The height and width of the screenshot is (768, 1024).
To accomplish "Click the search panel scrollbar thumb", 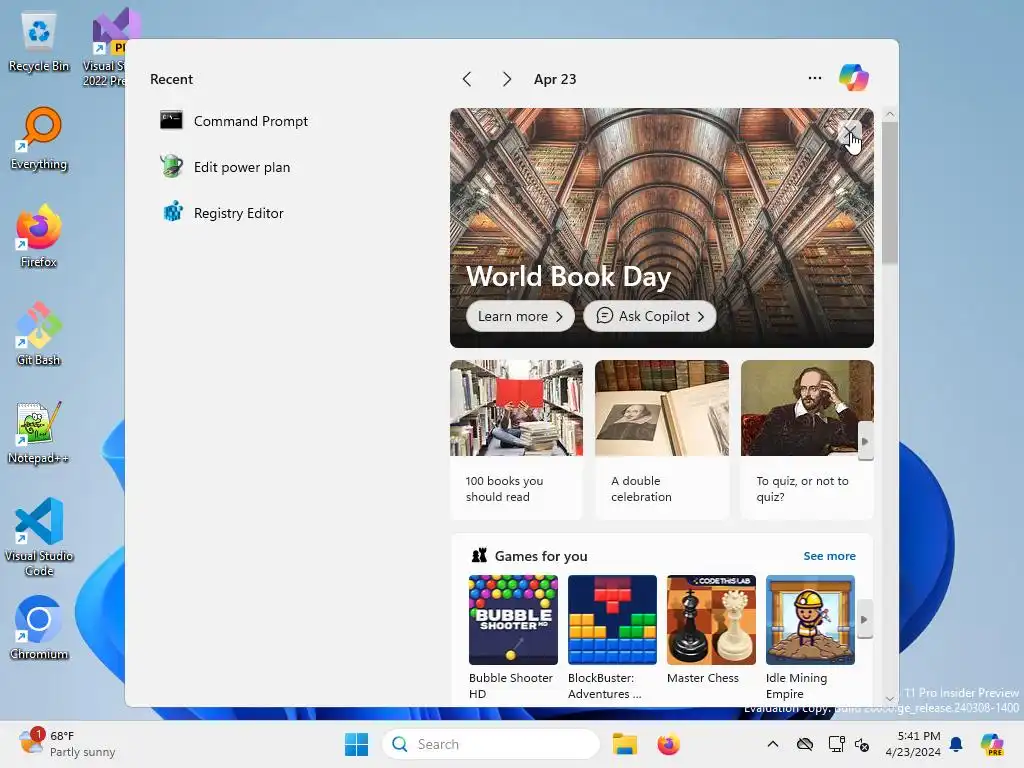I will tap(889, 193).
